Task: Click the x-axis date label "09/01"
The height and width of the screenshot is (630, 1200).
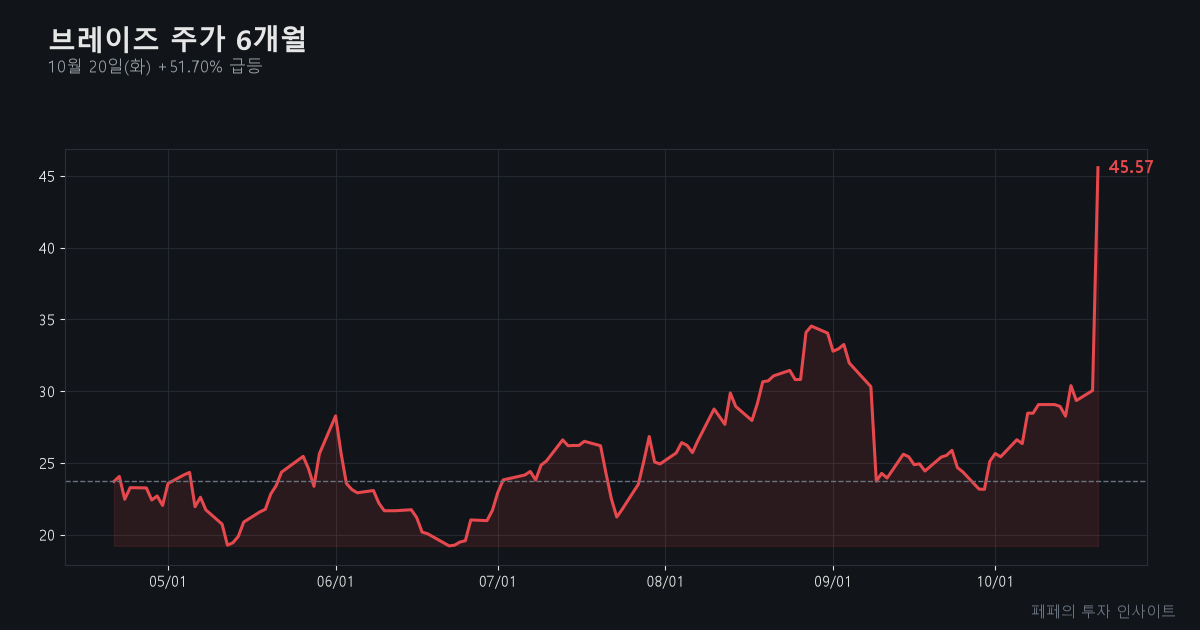Action: point(833,581)
